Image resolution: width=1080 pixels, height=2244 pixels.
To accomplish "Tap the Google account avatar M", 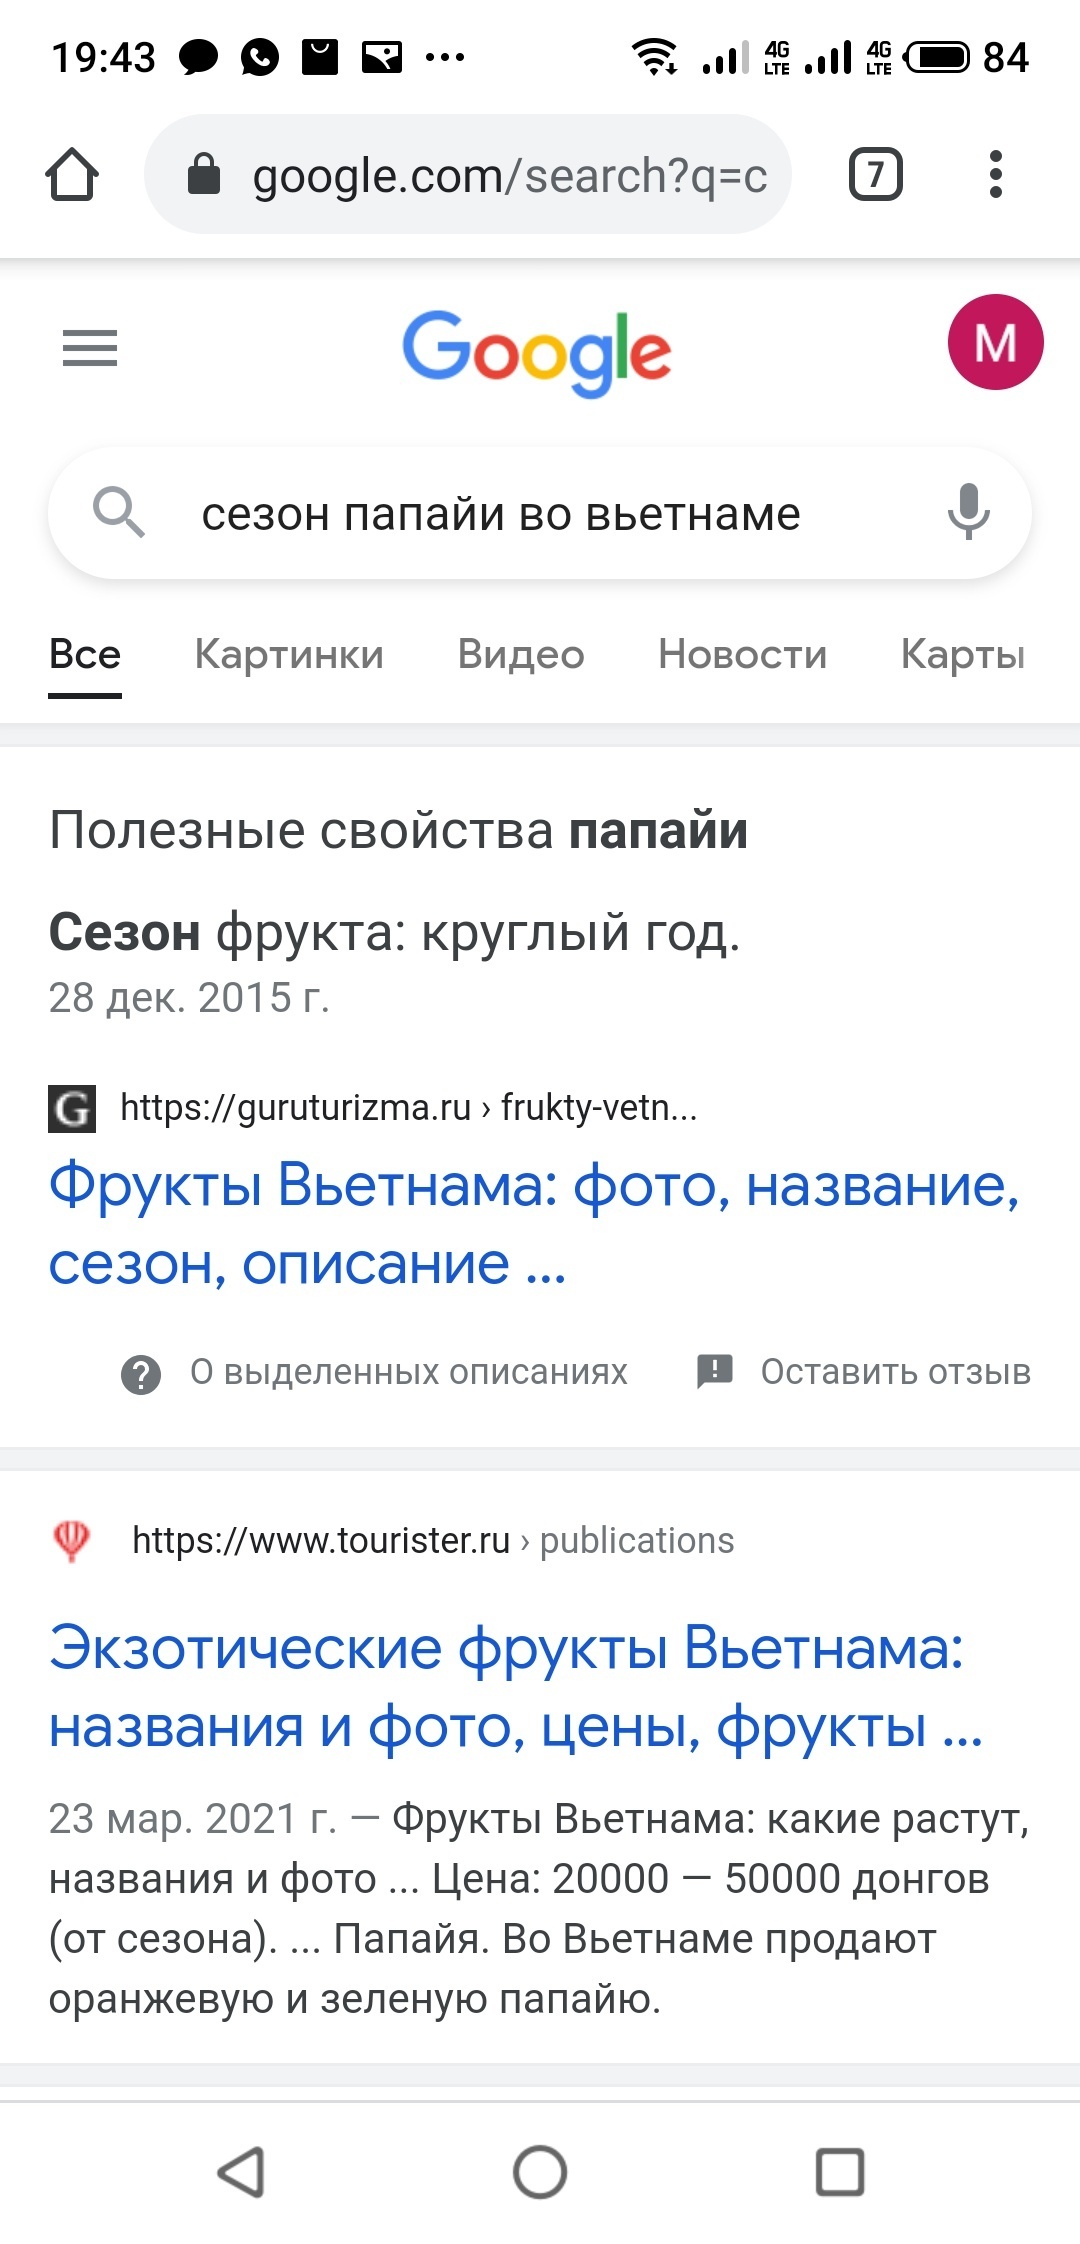I will click(x=995, y=342).
